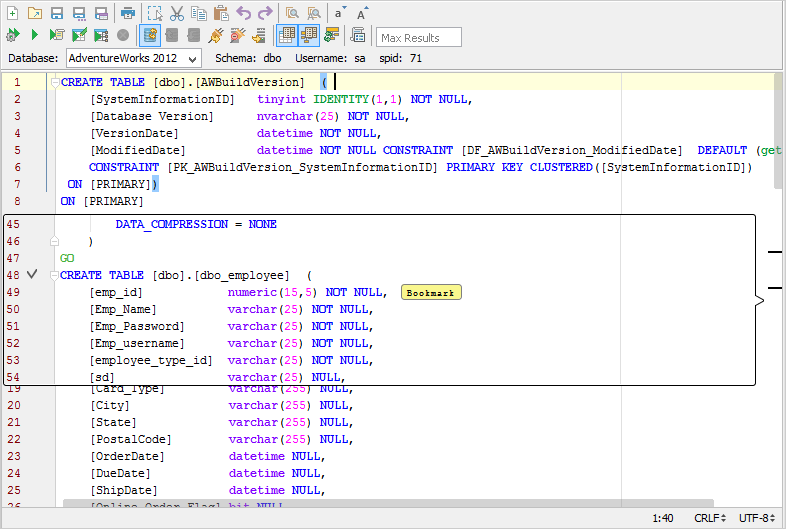Click the Paste clipboard icon

tap(221, 13)
